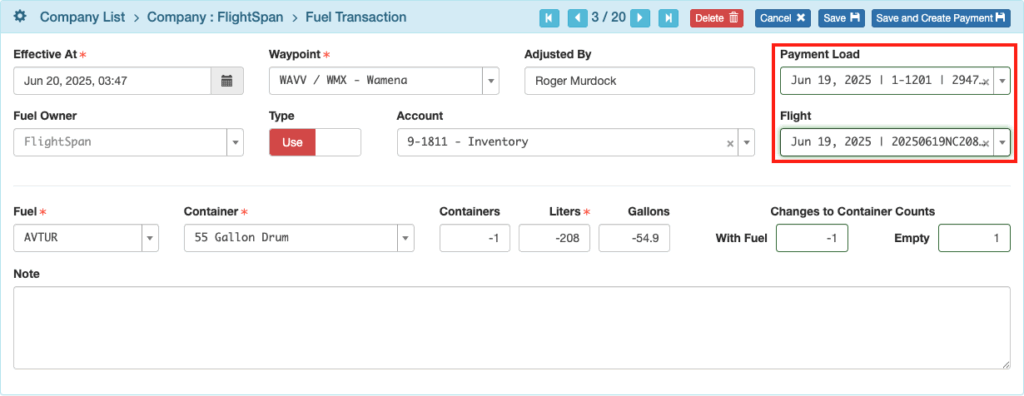Jump to the last record

(x=668, y=18)
